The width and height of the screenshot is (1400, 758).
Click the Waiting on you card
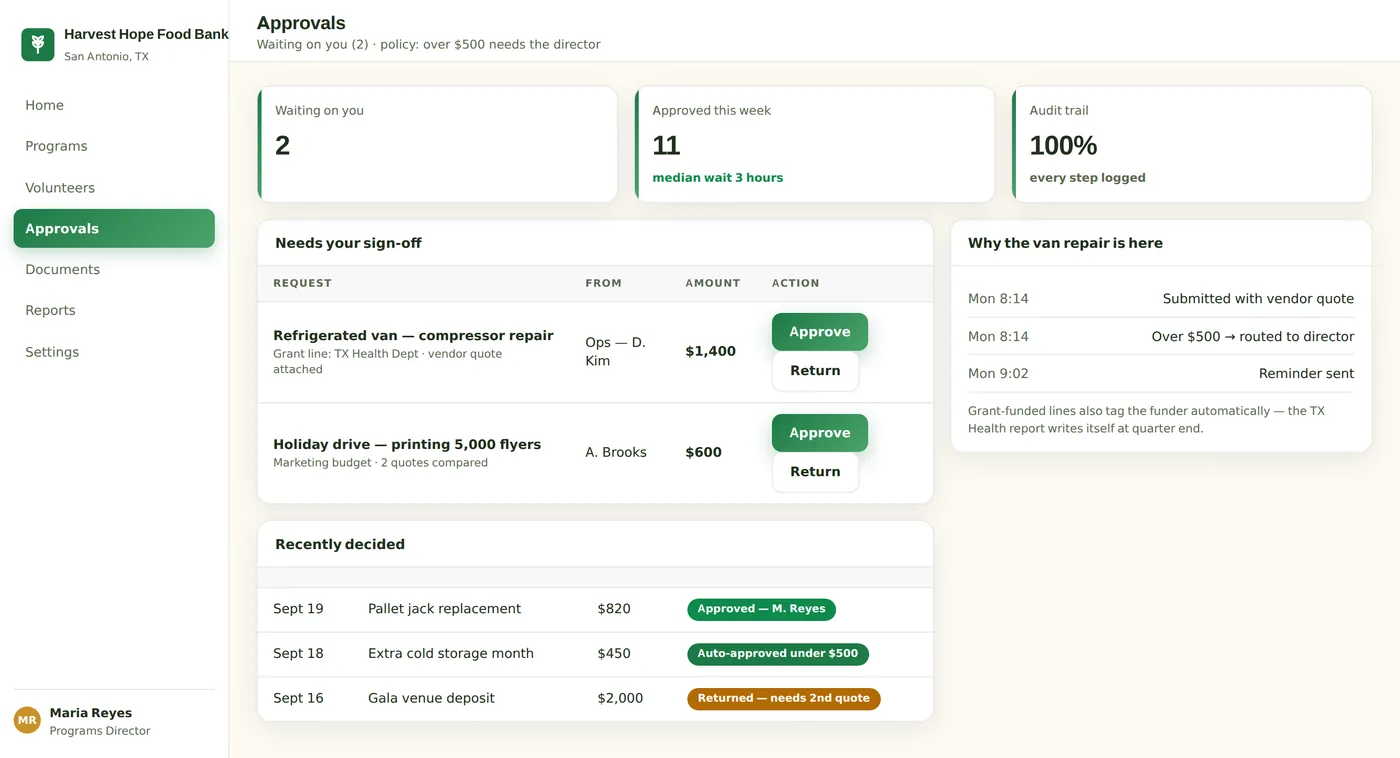pos(438,144)
